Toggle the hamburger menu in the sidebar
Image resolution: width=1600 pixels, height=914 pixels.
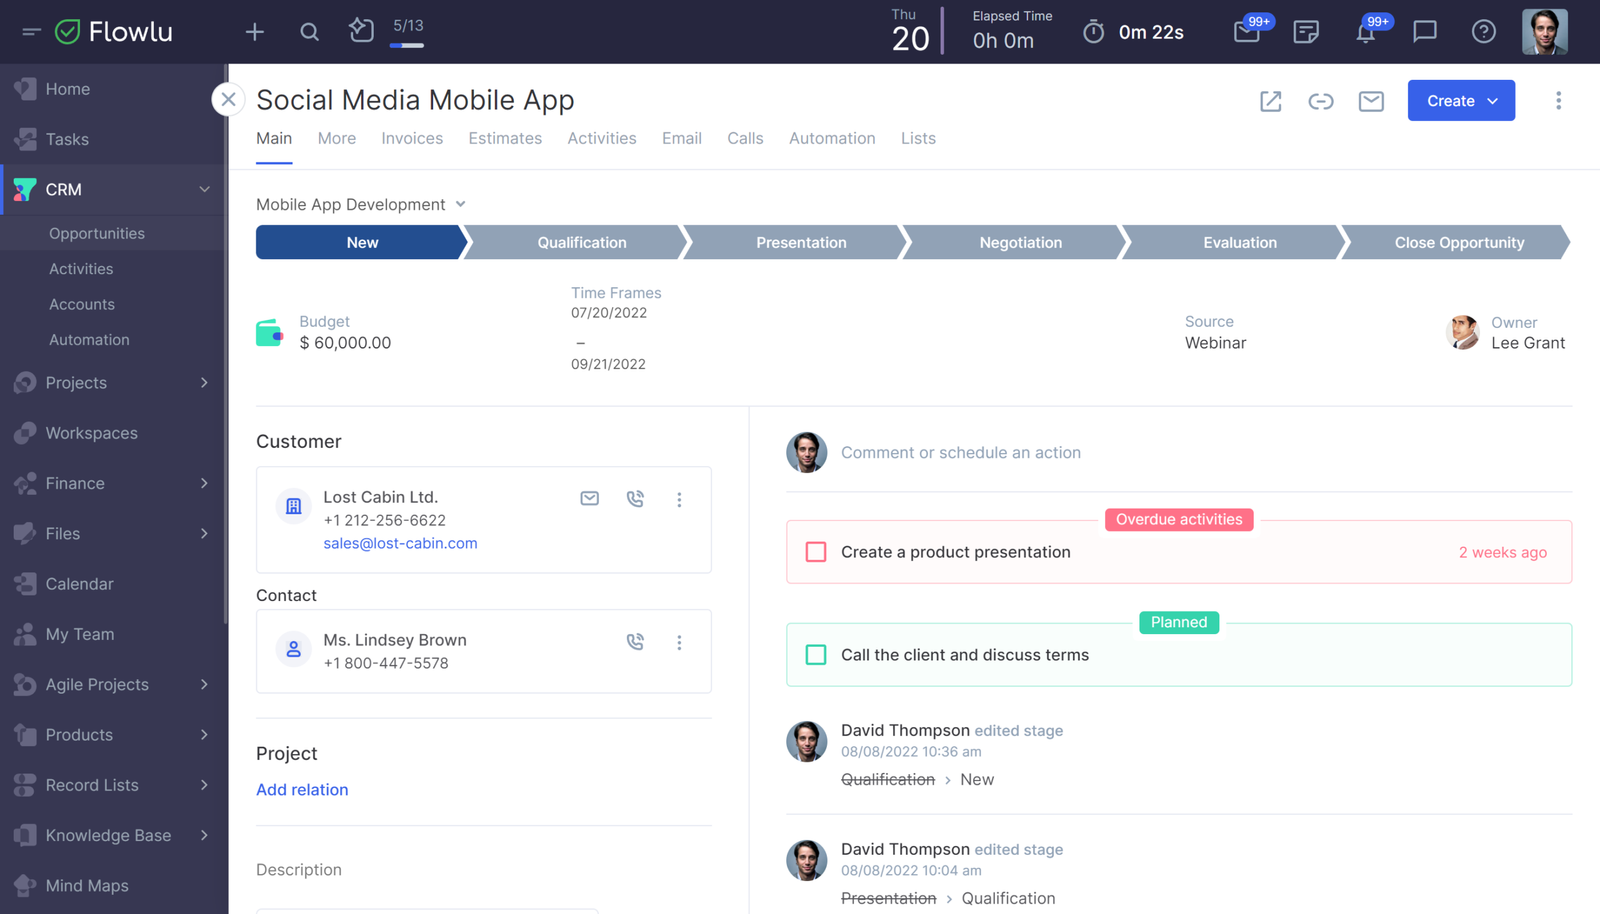pos(31,31)
